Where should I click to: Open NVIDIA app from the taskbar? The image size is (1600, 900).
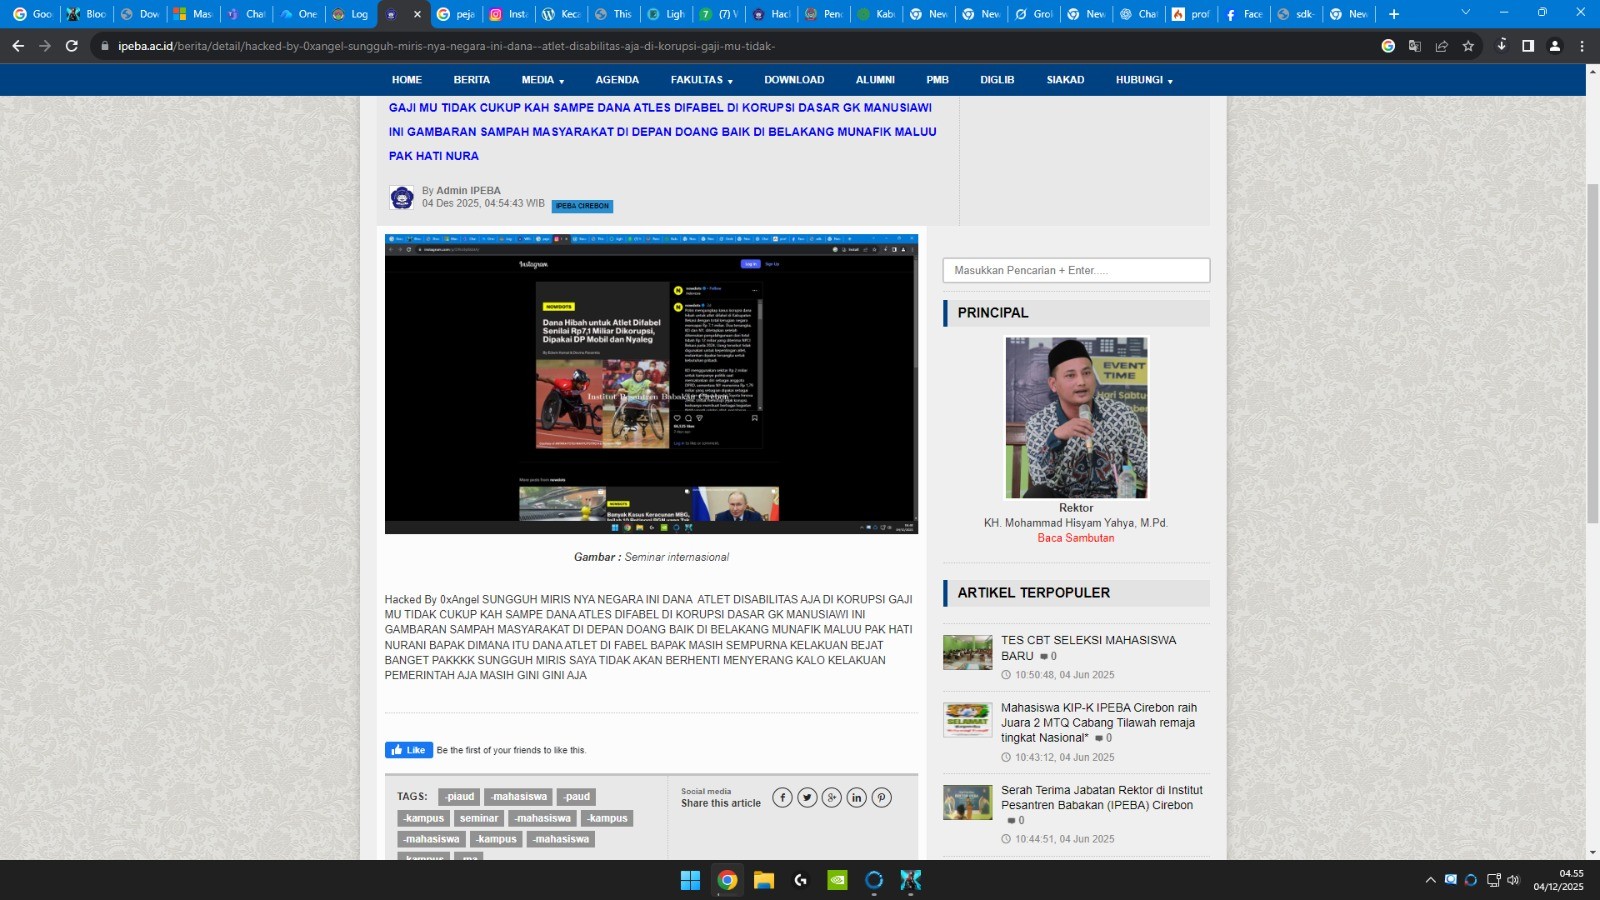837,880
